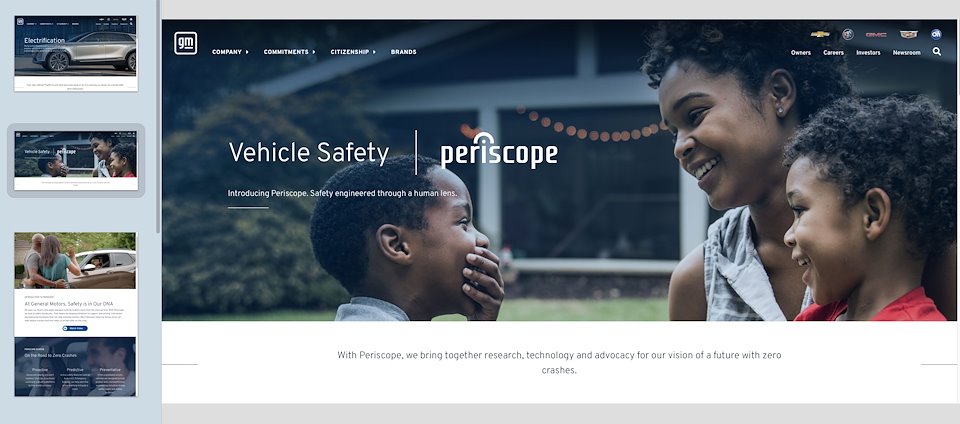This screenshot has height=424, width=960.
Task: Open the Chevrolet brand logo
Action: [x=820, y=34]
